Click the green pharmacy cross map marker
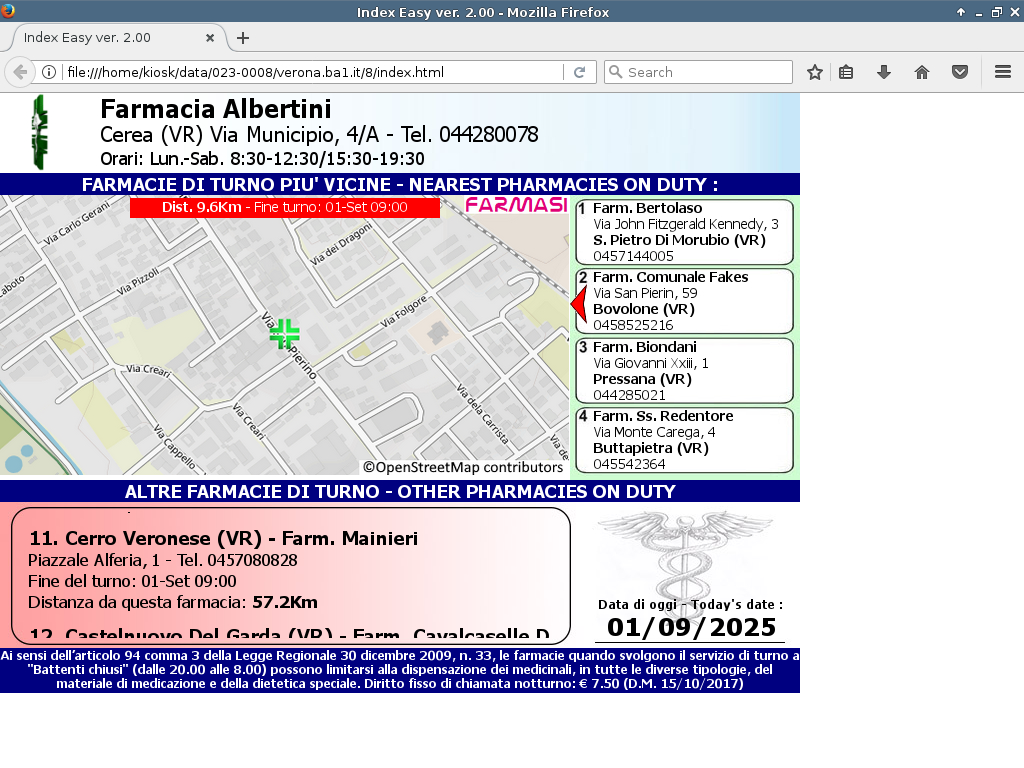The height and width of the screenshot is (768, 1024). 285,334
